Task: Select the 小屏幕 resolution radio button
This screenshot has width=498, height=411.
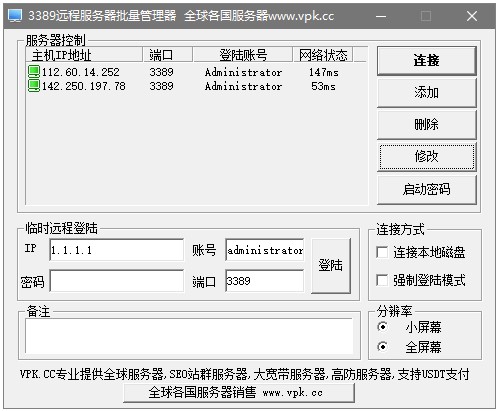Action: 383,327
